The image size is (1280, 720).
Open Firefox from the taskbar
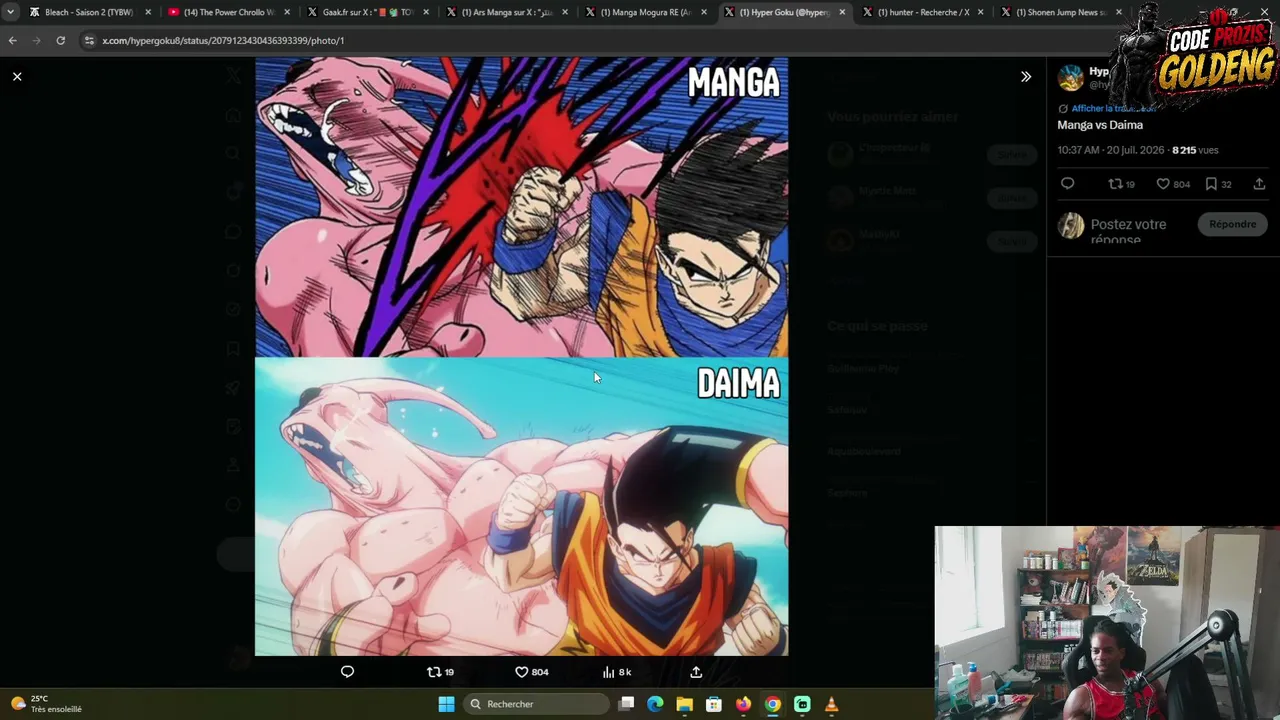coord(743,704)
